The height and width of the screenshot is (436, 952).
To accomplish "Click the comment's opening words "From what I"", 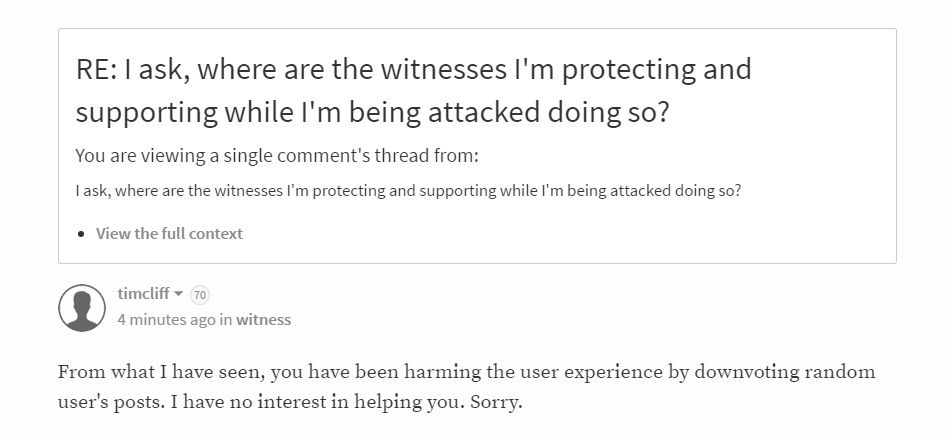I will click(113, 372).
